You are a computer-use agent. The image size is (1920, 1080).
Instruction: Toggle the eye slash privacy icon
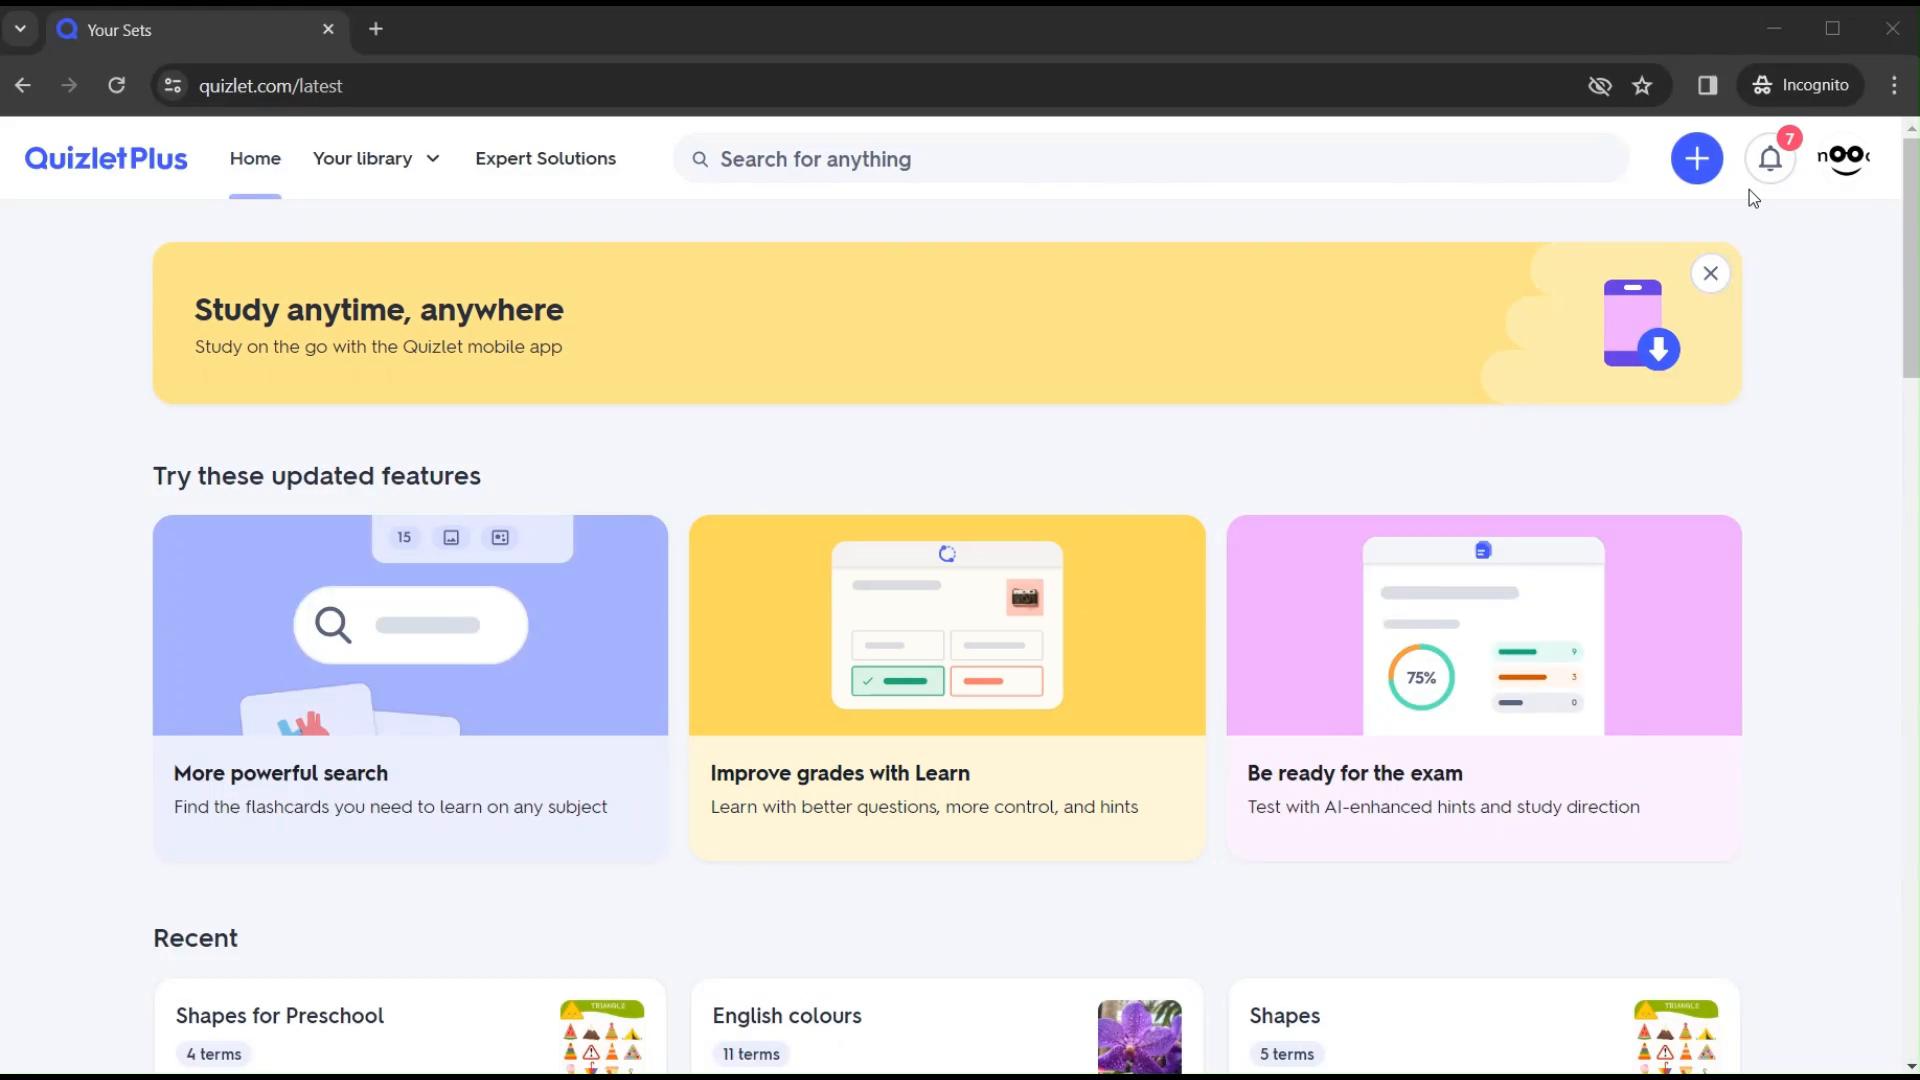[x=1600, y=84]
